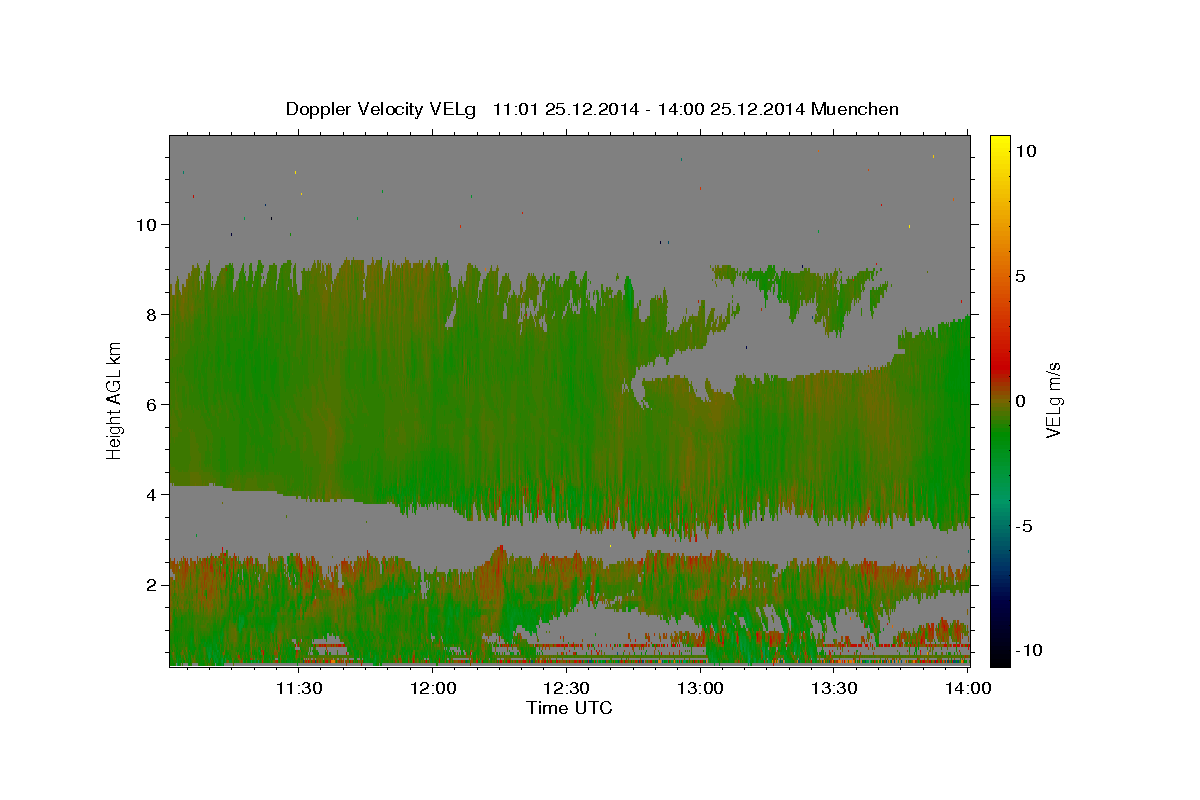This screenshot has height=800, width=1200.
Task: Click the colorbar -5 tick label
Action: click(1026, 526)
